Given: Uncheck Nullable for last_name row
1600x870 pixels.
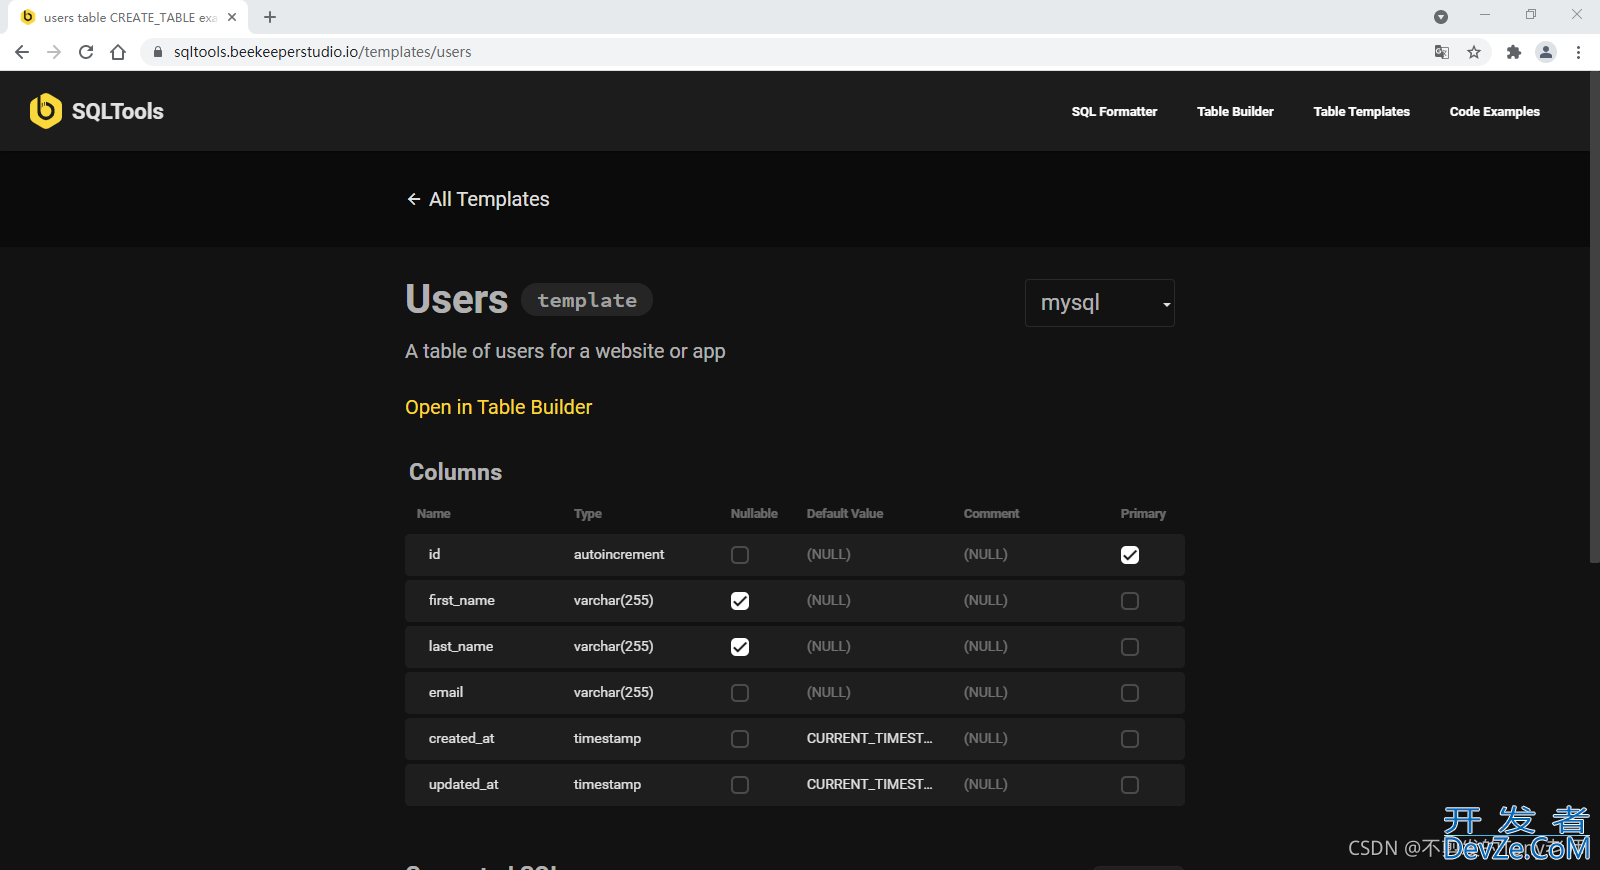Looking at the screenshot, I should [x=740, y=647].
